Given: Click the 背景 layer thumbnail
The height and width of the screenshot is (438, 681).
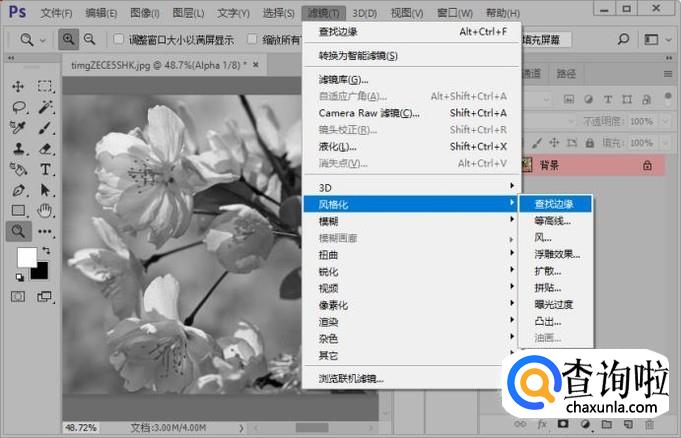Looking at the screenshot, I should click(x=527, y=165).
